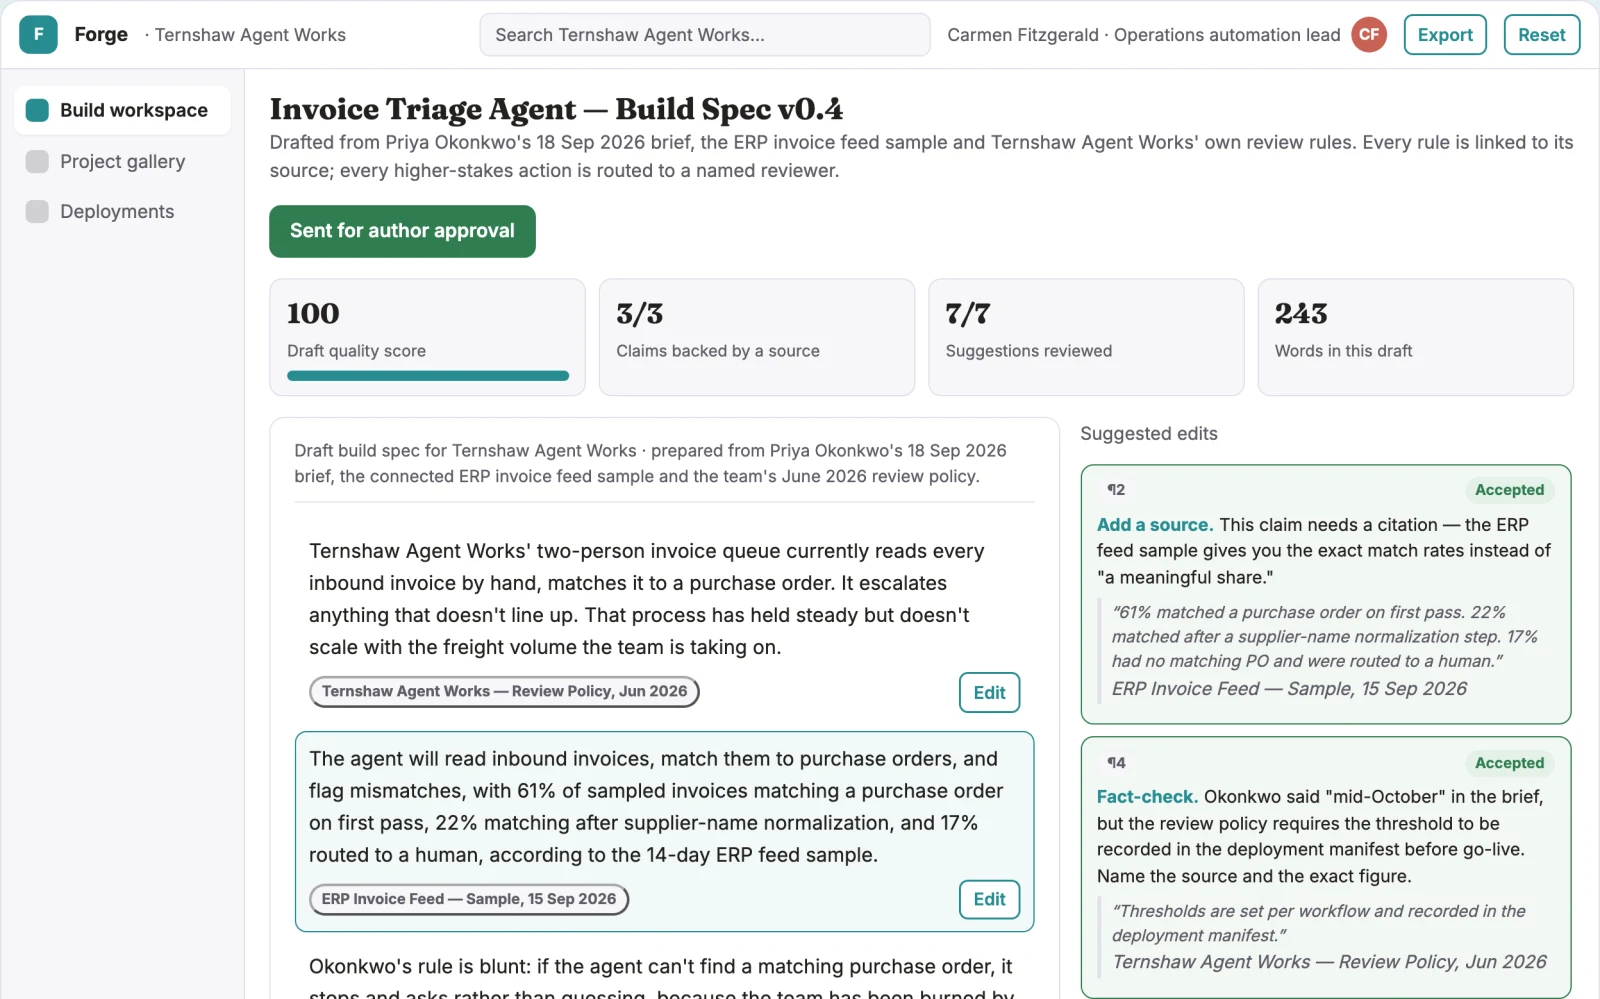Select the Deployments sidebar icon

coord(37,211)
